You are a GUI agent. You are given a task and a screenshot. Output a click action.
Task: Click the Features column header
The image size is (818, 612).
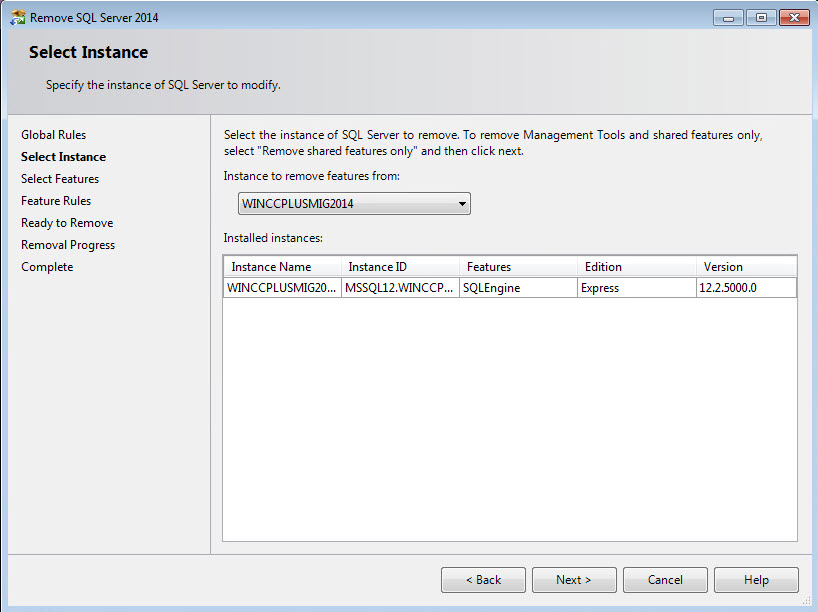coord(519,267)
